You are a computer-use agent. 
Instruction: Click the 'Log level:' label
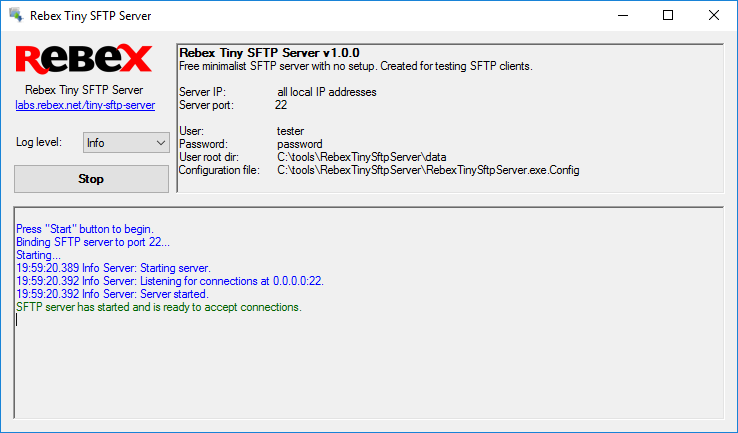click(x=39, y=142)
